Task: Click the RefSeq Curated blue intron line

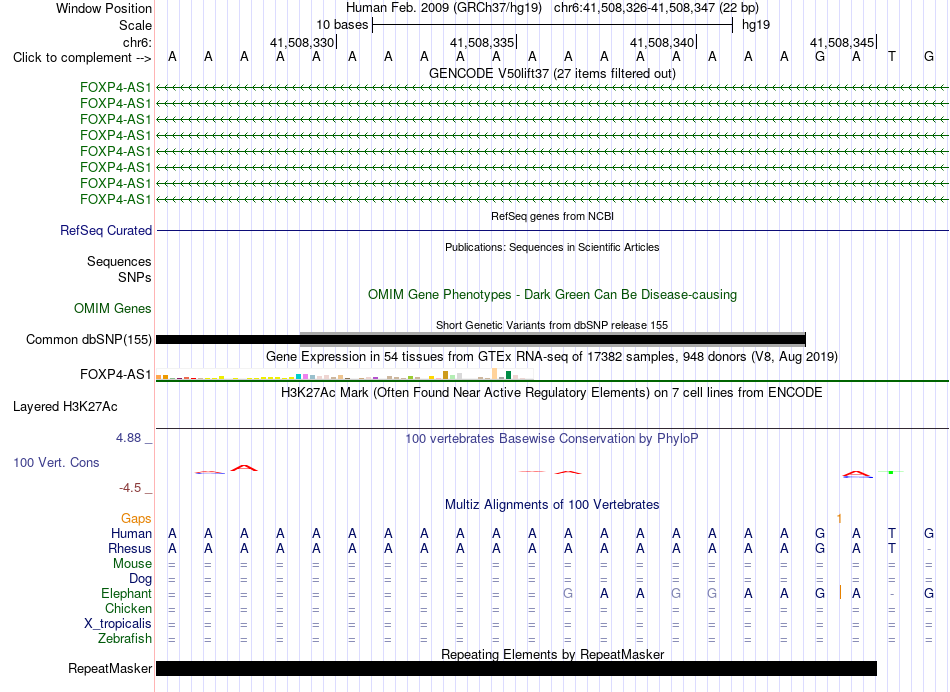Action: tap(552, 230)
